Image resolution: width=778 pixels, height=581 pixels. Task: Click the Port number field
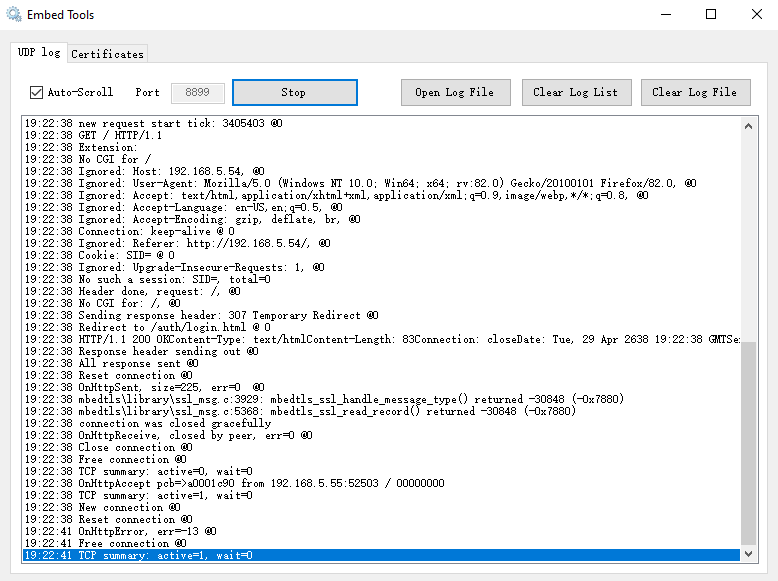pyautogui.click(x=197, y=93)
